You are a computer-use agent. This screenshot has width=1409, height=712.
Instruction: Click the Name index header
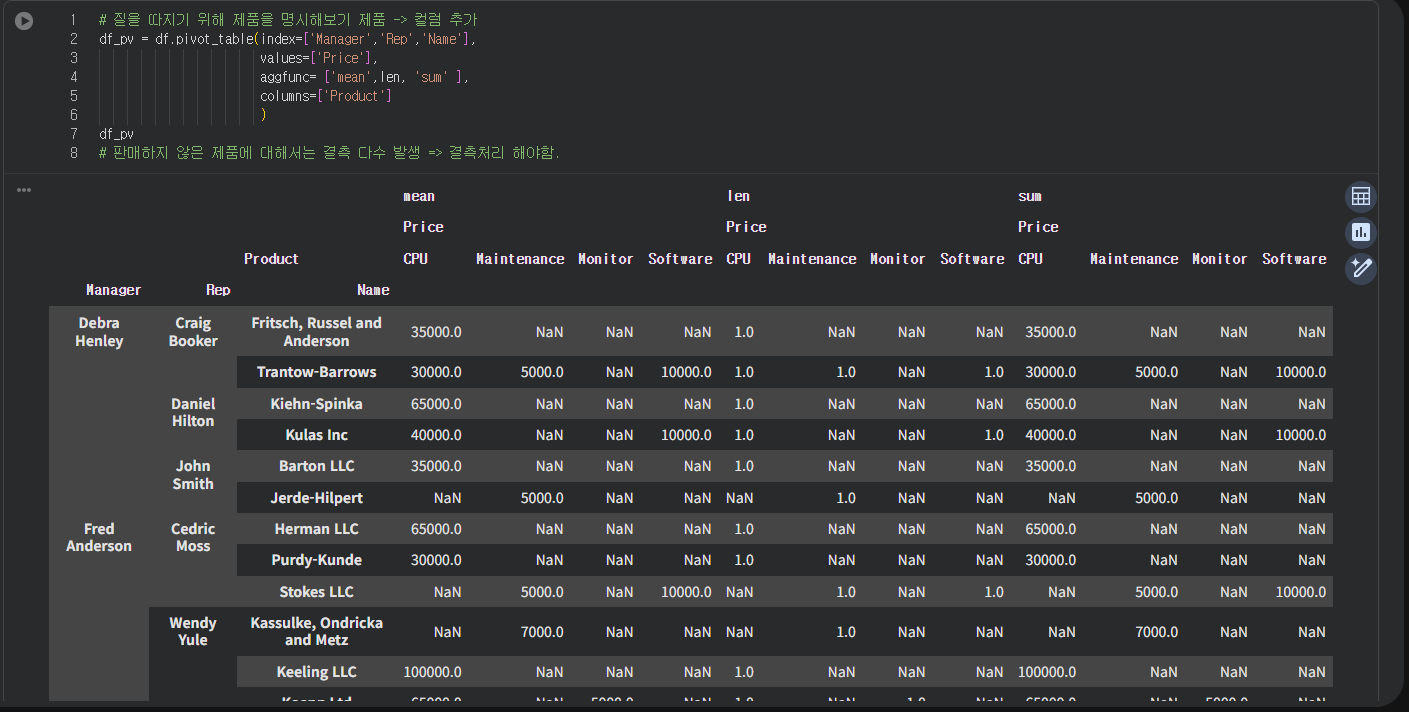coord(373,290)
